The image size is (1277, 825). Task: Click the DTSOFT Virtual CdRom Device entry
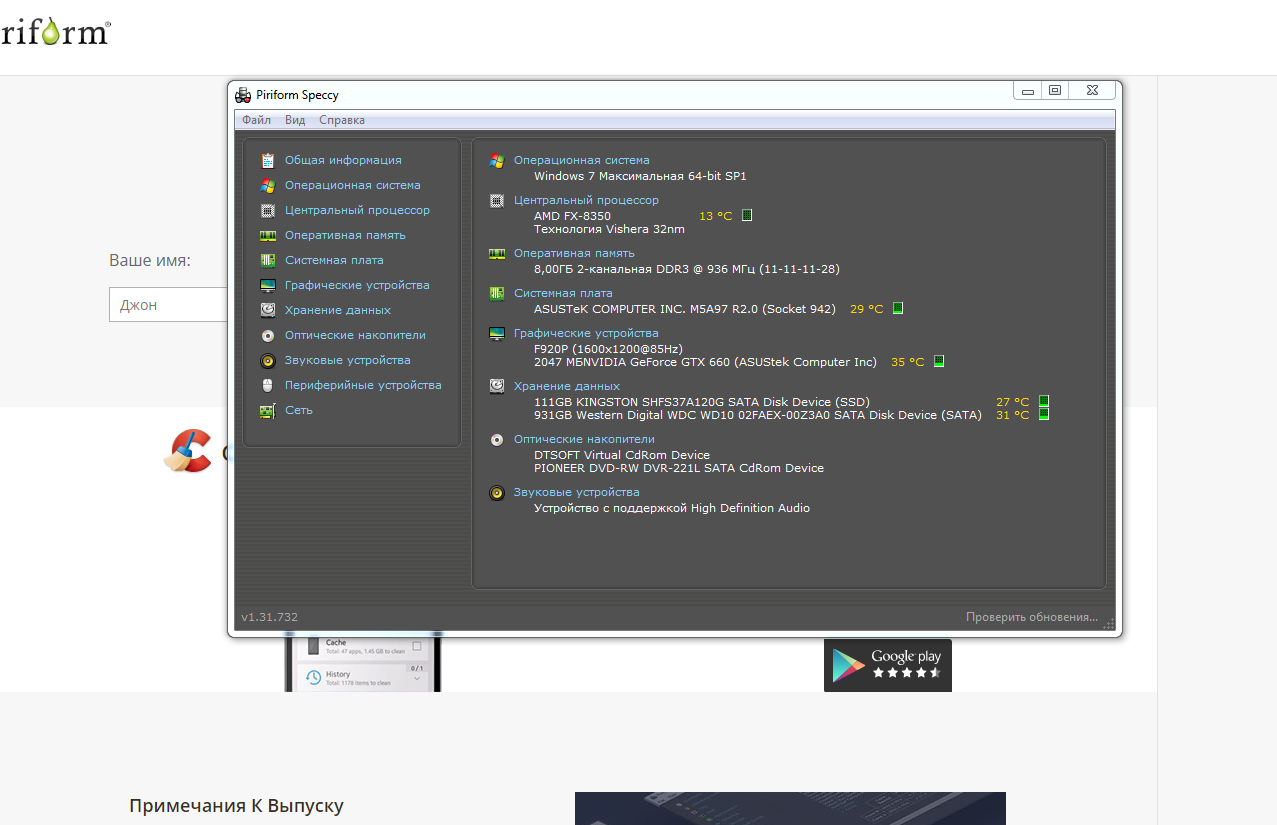point(622,455)
